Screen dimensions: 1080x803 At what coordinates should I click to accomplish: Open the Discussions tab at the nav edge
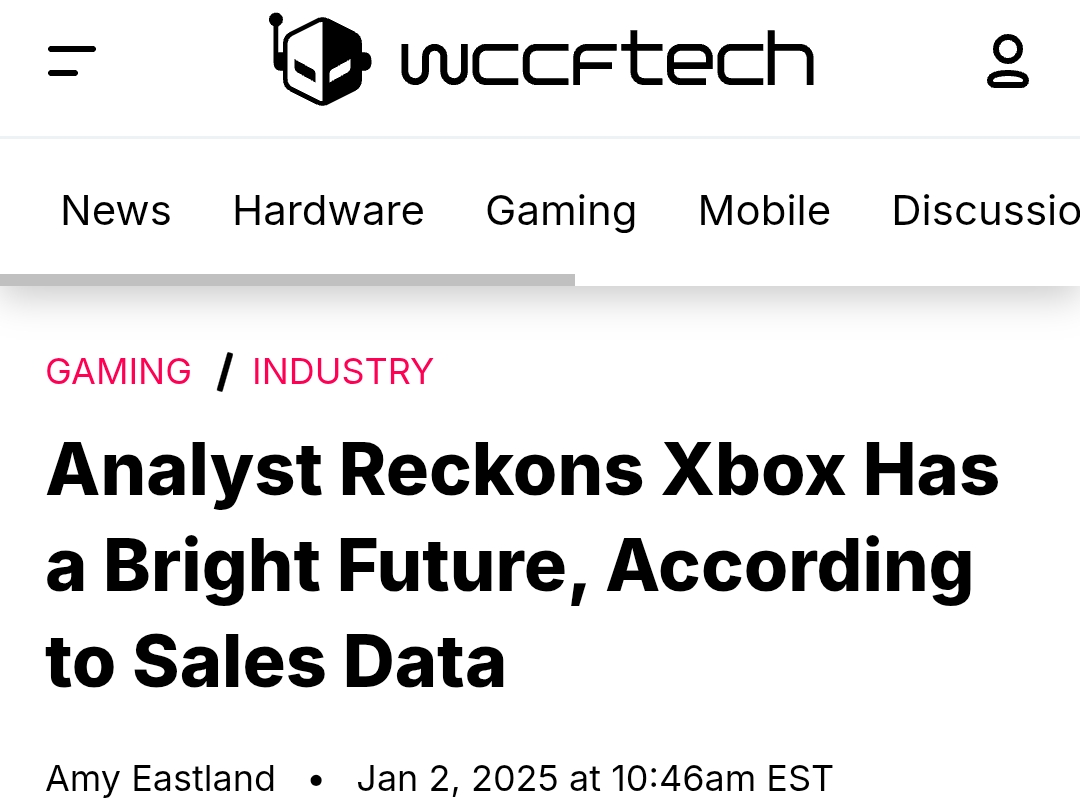[985, 211]
